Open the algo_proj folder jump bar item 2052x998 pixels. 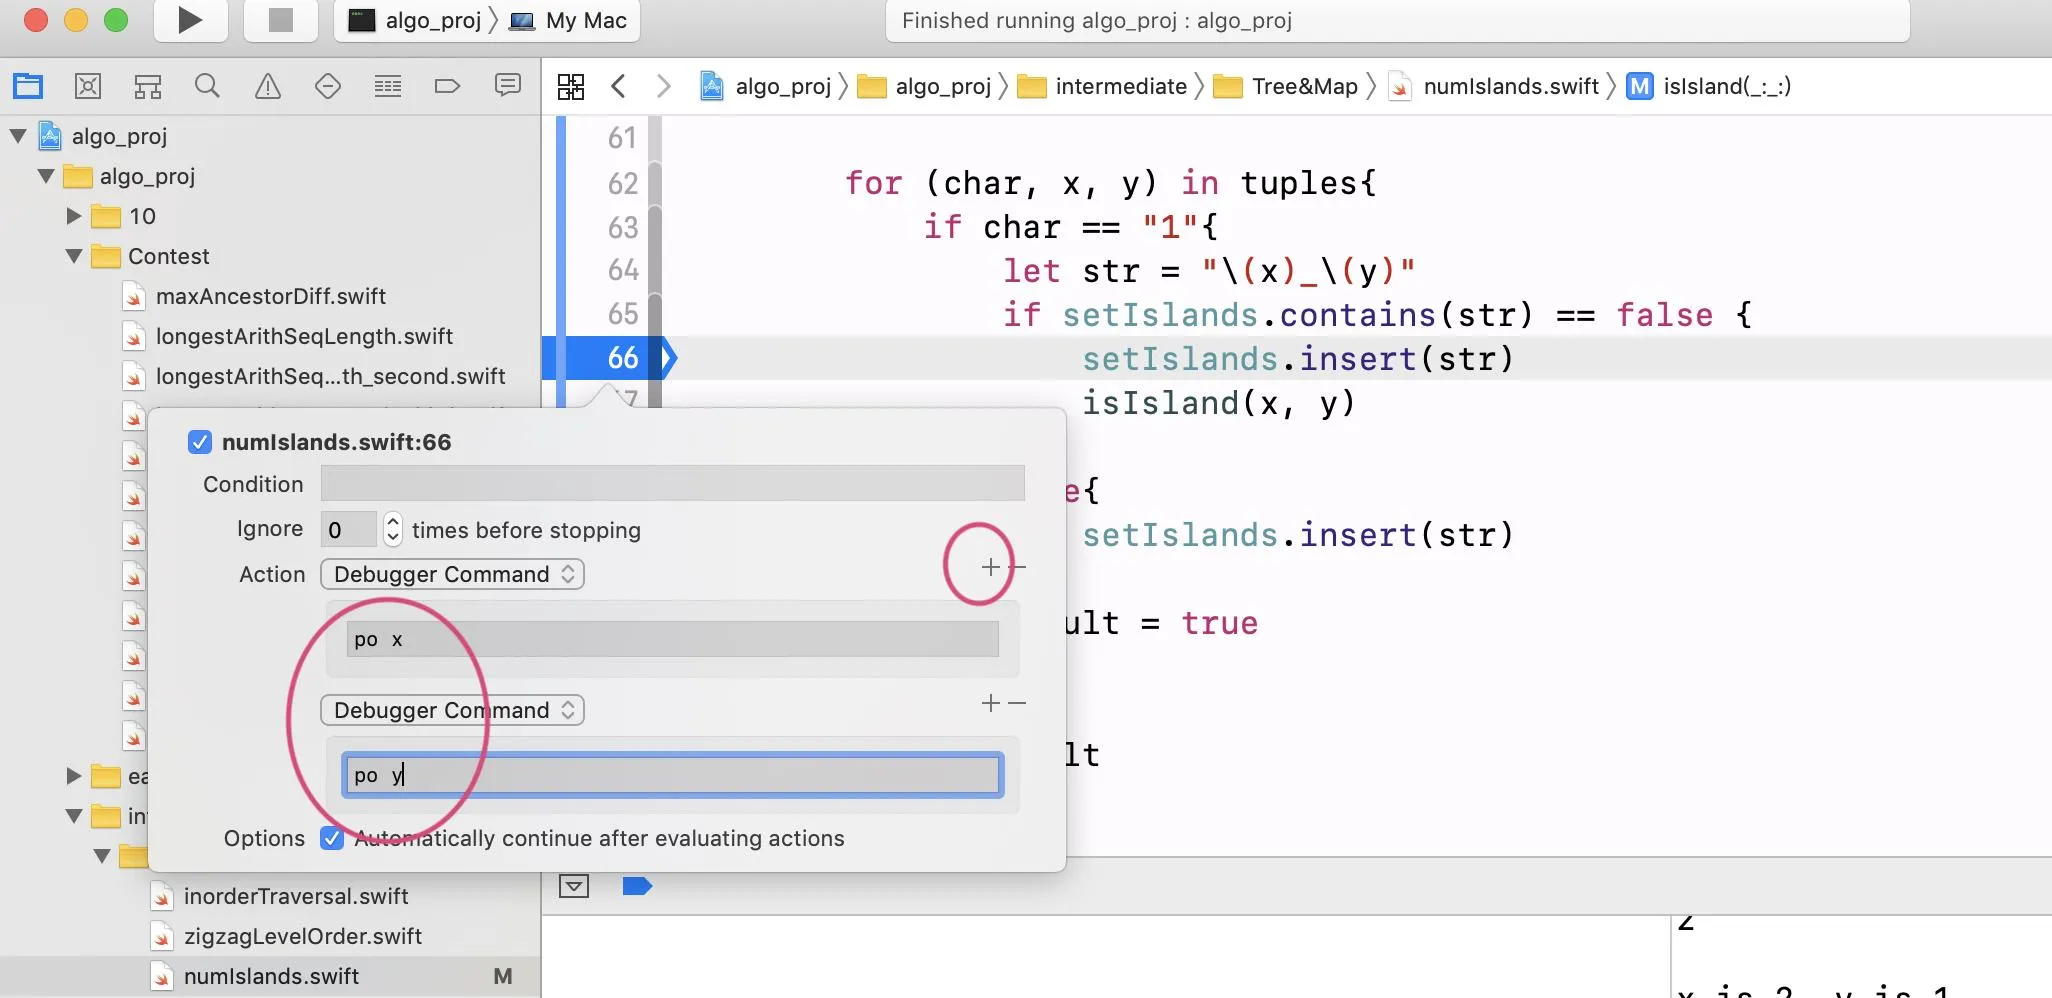[925, 86]
